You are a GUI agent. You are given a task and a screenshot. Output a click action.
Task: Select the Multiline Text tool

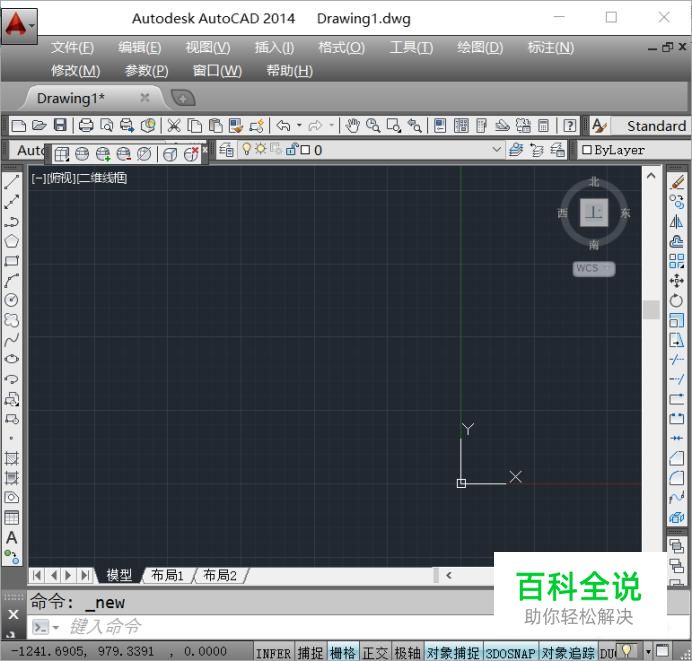(x=11, y=538)
